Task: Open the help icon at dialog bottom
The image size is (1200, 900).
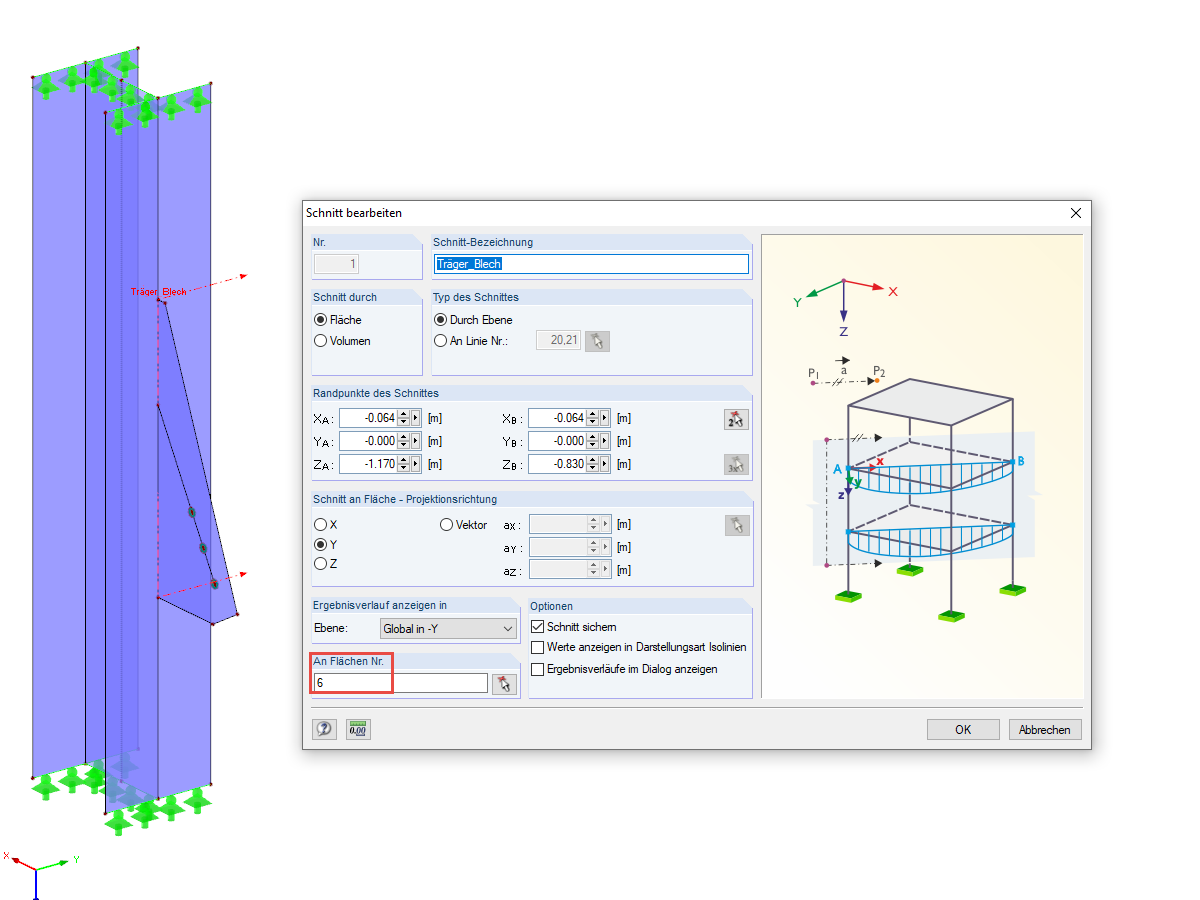Action: point(324,729)
